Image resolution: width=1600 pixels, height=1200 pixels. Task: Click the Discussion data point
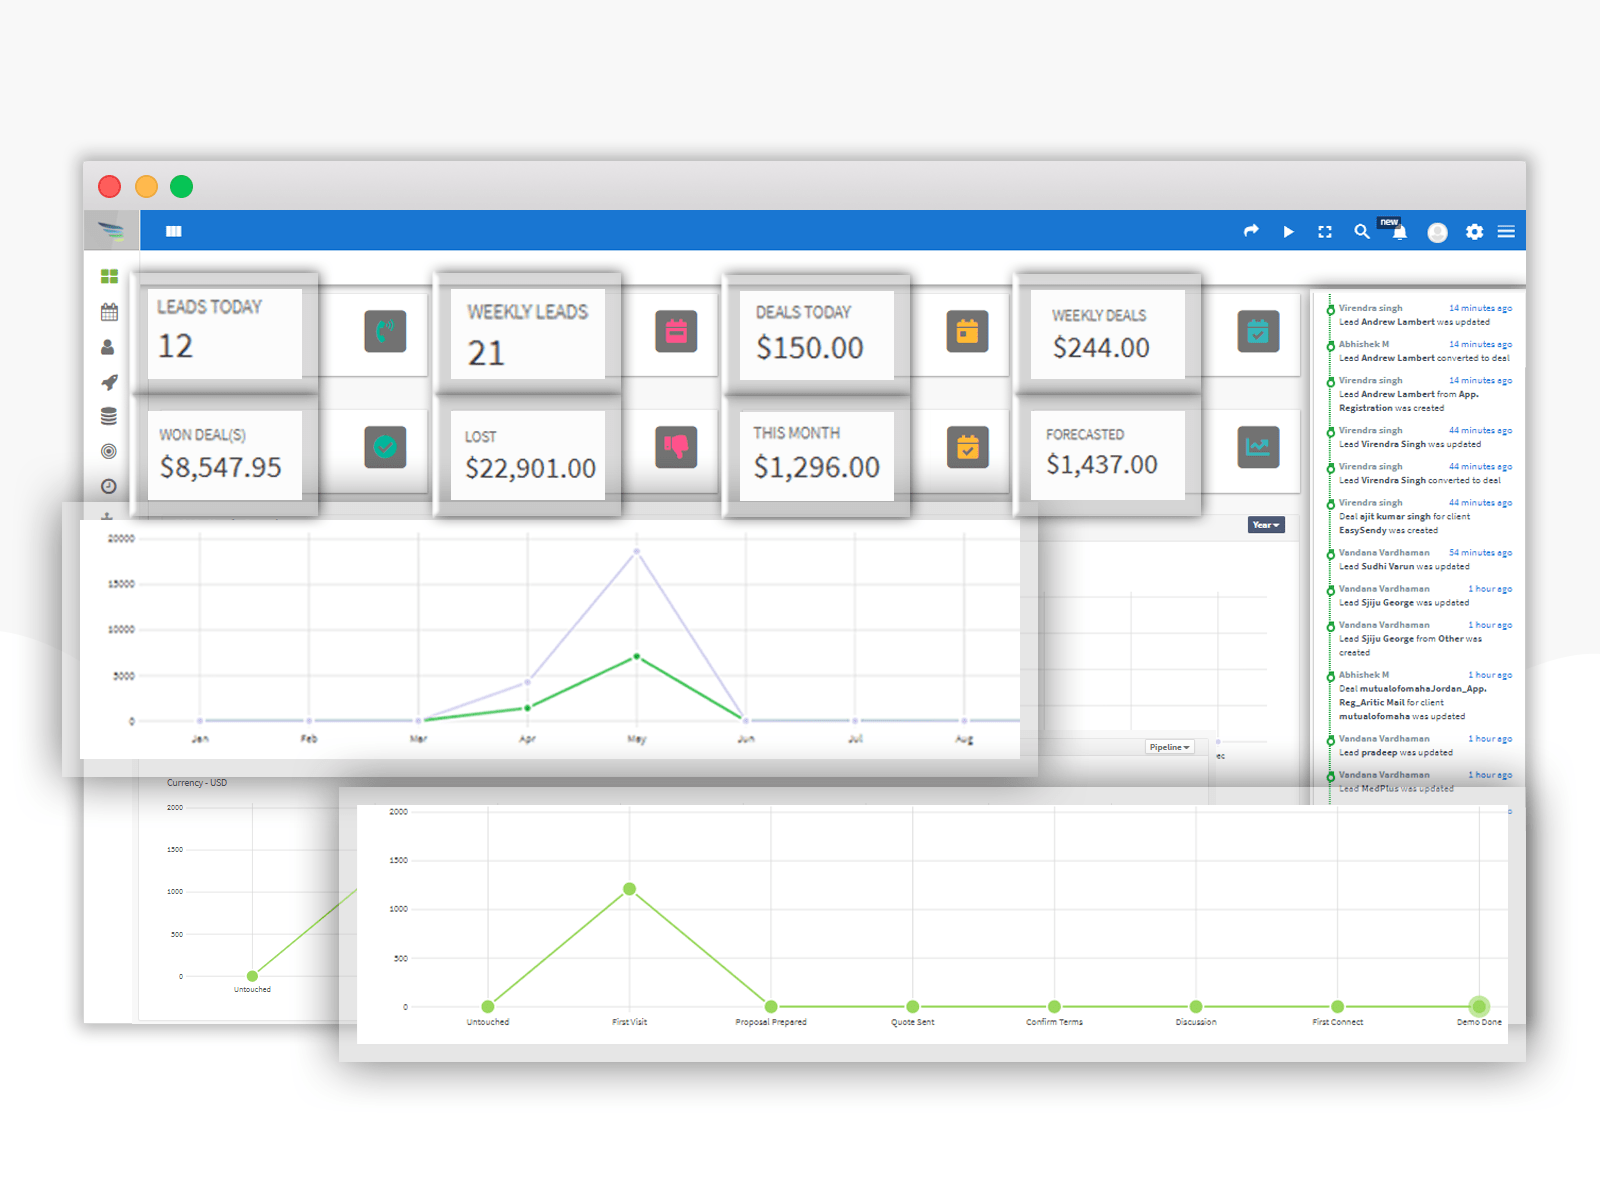pos(1196,1006)
